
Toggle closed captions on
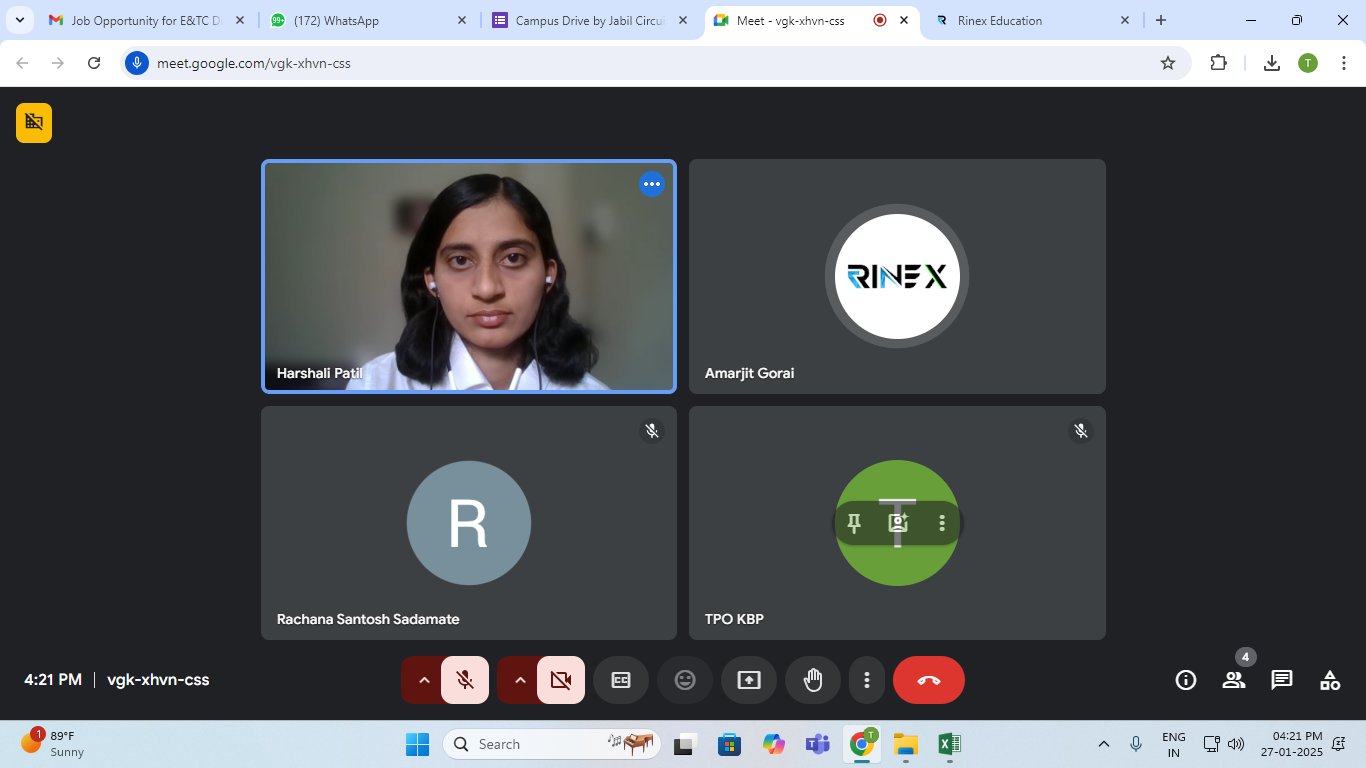pos(621,680)
